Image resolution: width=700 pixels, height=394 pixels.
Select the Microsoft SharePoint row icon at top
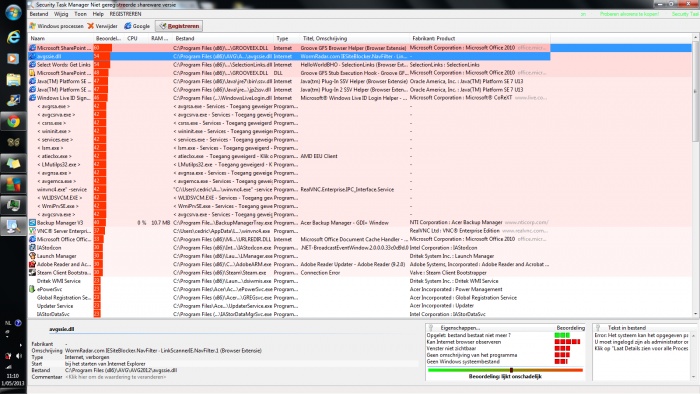32,48
